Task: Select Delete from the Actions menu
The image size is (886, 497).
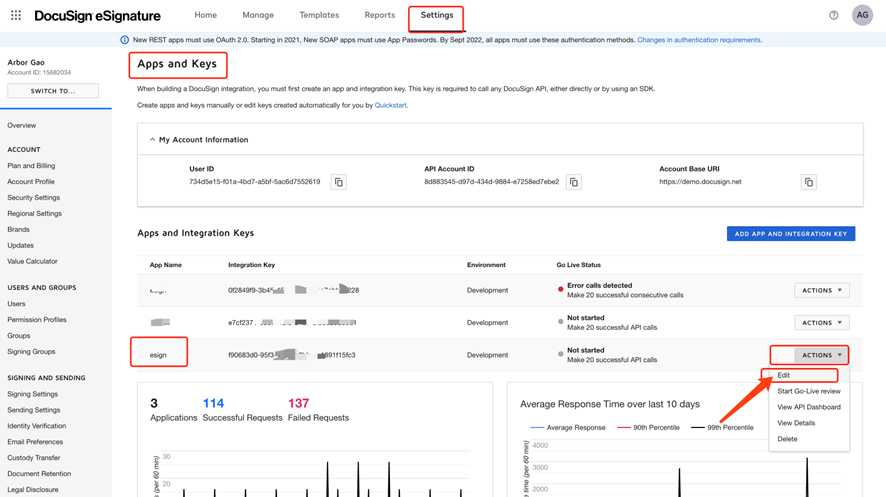Action: point(787,439)
